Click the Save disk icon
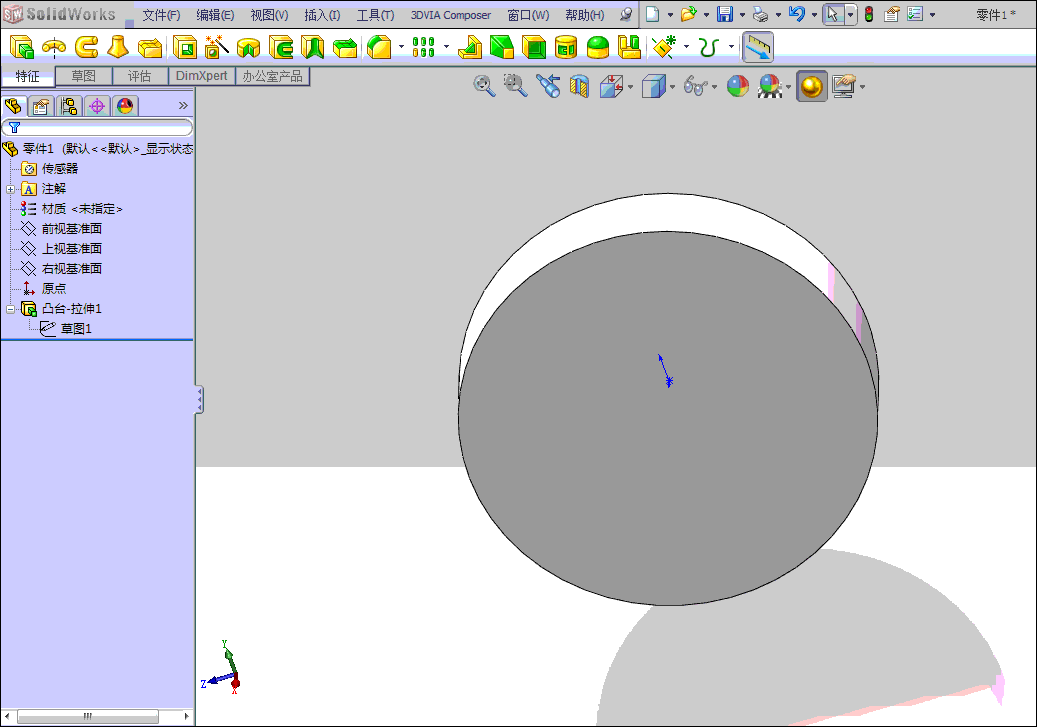 click(725, 14)
